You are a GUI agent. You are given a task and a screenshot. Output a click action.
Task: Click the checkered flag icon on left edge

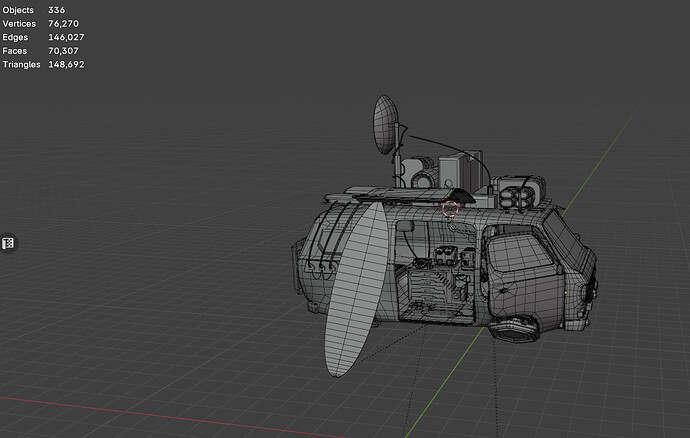coord(8,243)
